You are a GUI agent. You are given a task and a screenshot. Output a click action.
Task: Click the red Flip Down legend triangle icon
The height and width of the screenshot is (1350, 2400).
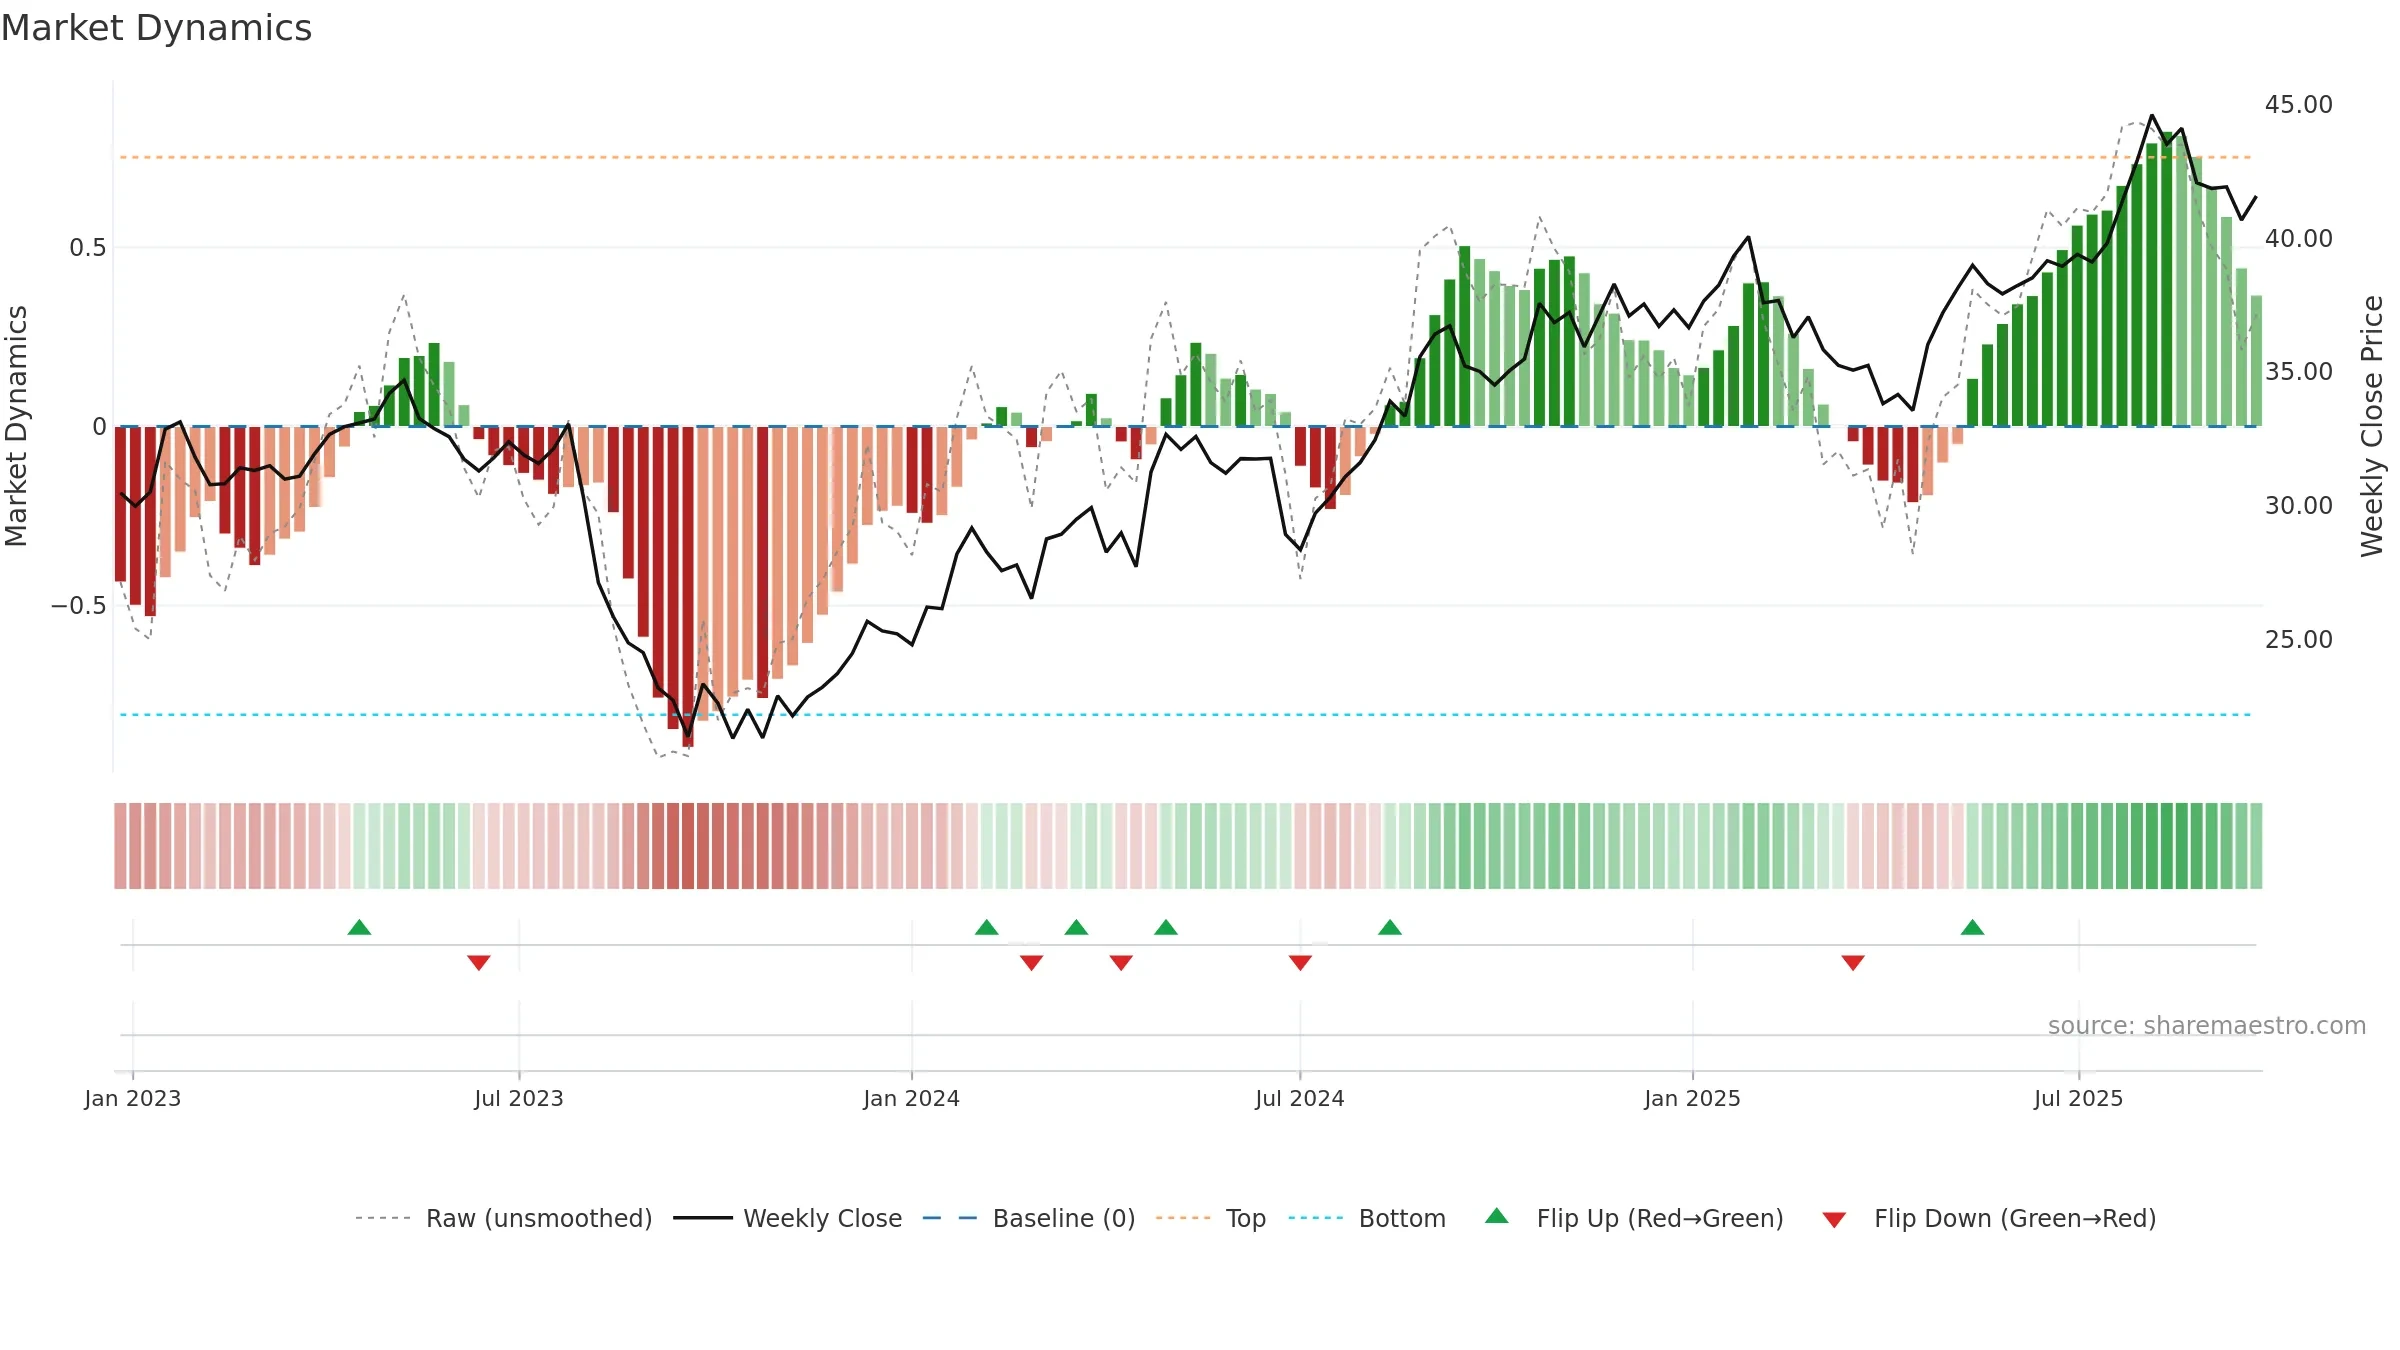pos(1834,1220)
